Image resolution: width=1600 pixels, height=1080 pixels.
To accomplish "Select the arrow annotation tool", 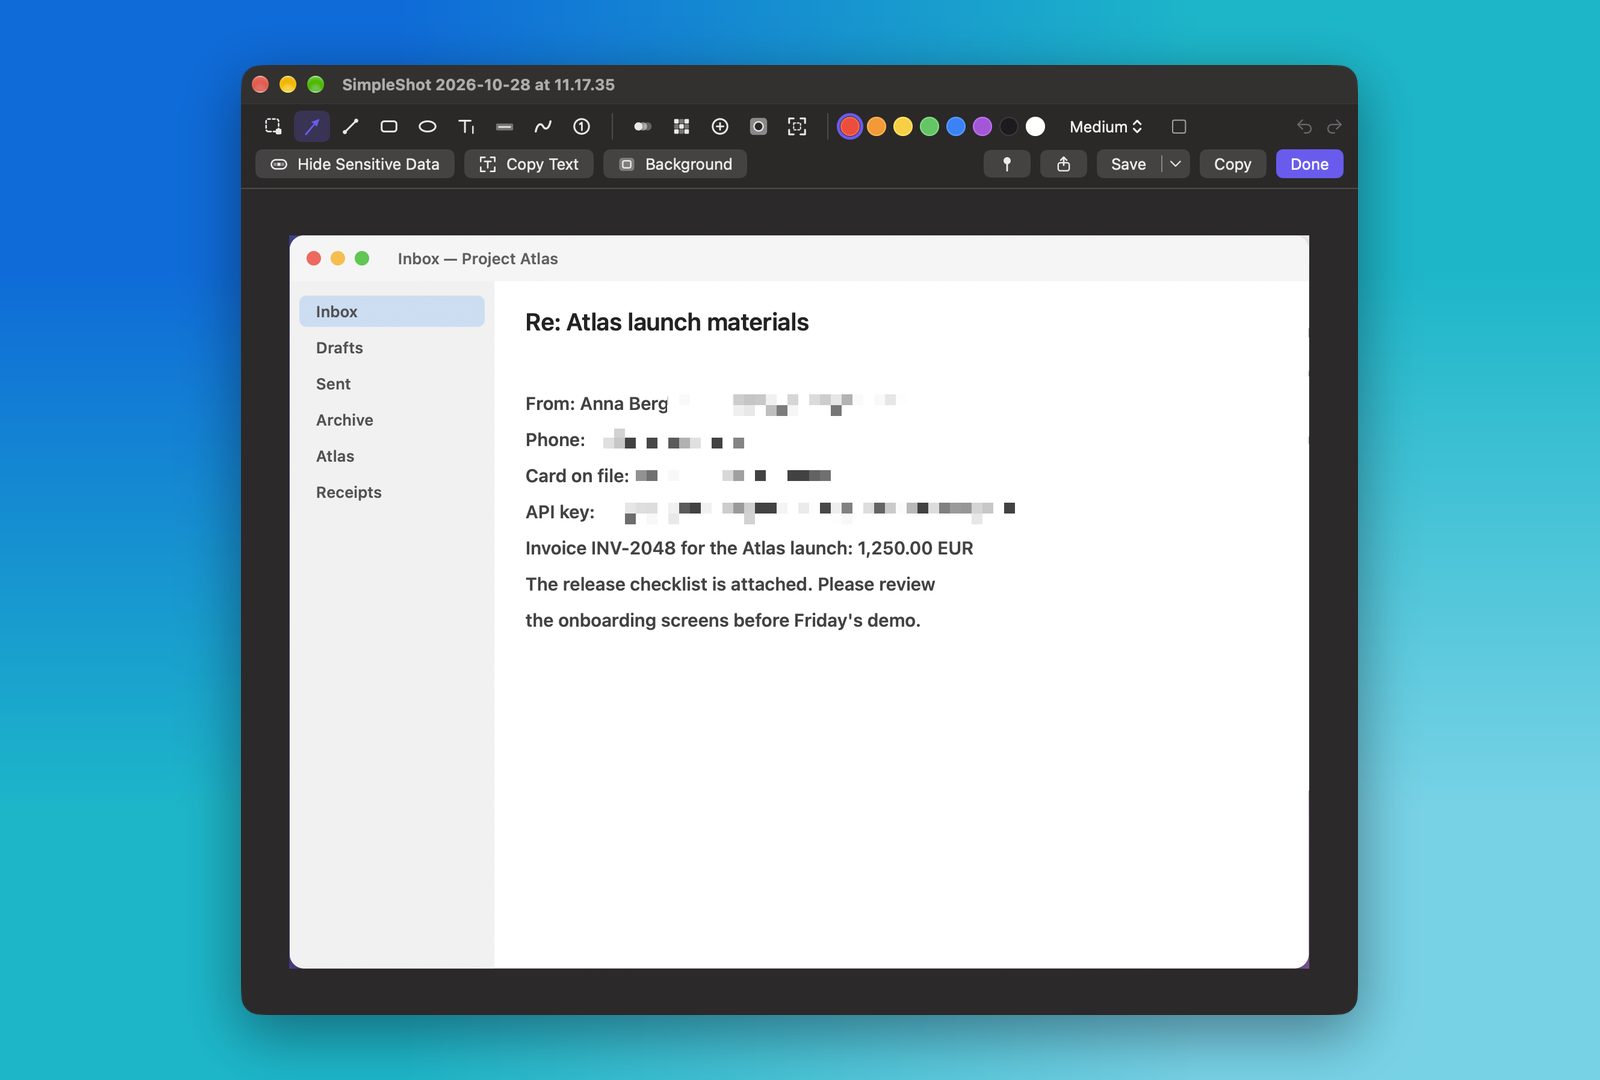I will tap(312, 127).
